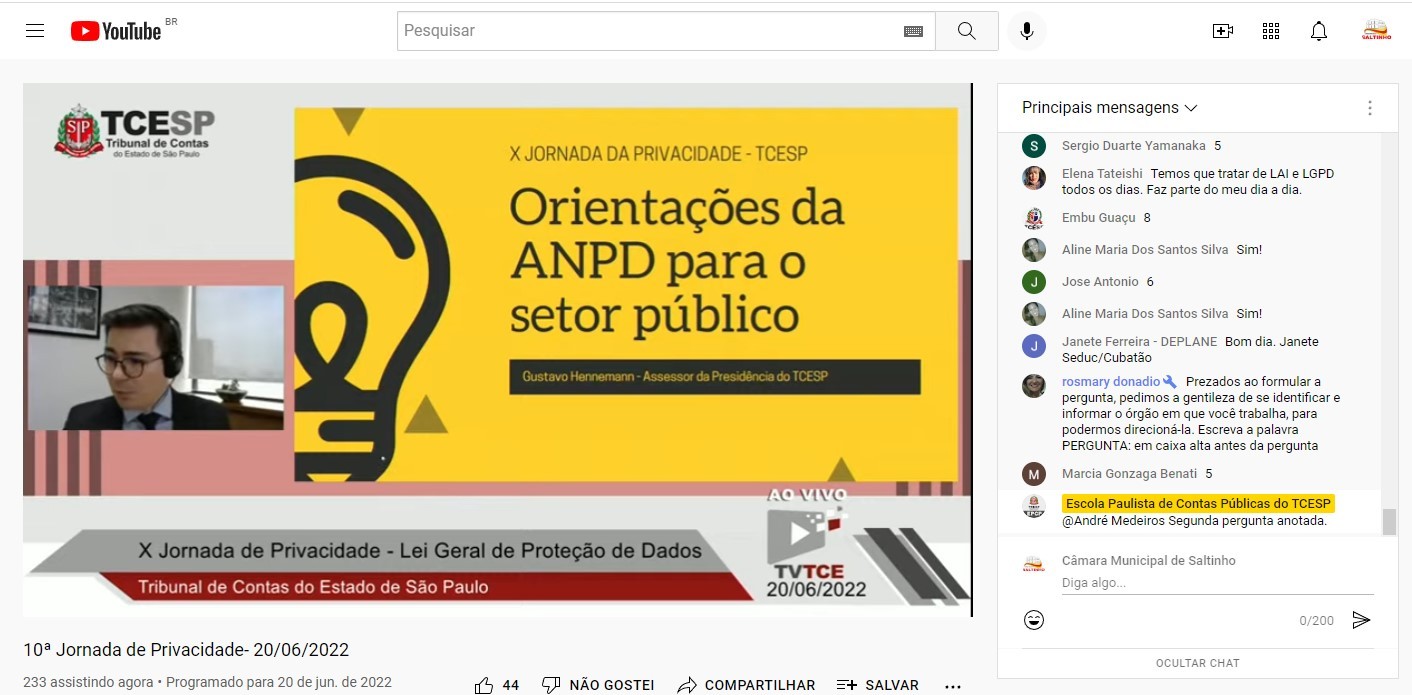Viewport: 1412px width, 695px height.
Task: Click Elena Tateishi's profile picture
Action: [1034, 178]
